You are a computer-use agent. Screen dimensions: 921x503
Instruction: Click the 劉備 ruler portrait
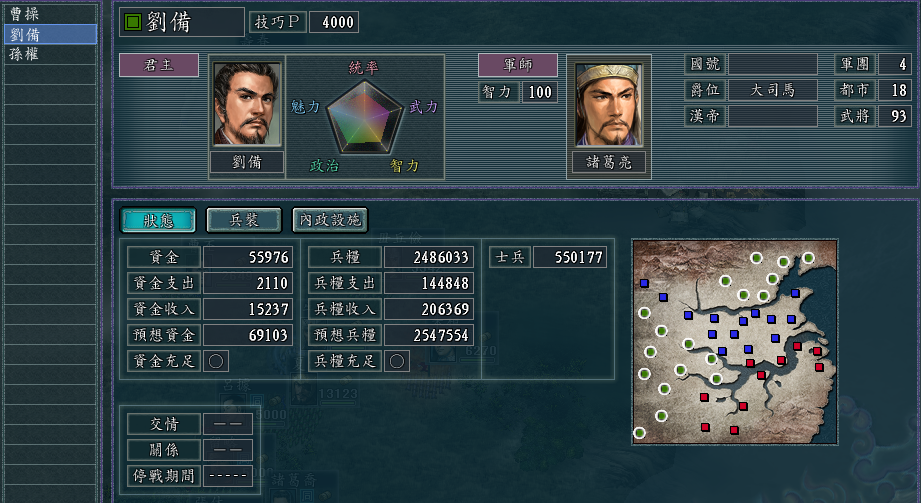(x=247, y=105)
